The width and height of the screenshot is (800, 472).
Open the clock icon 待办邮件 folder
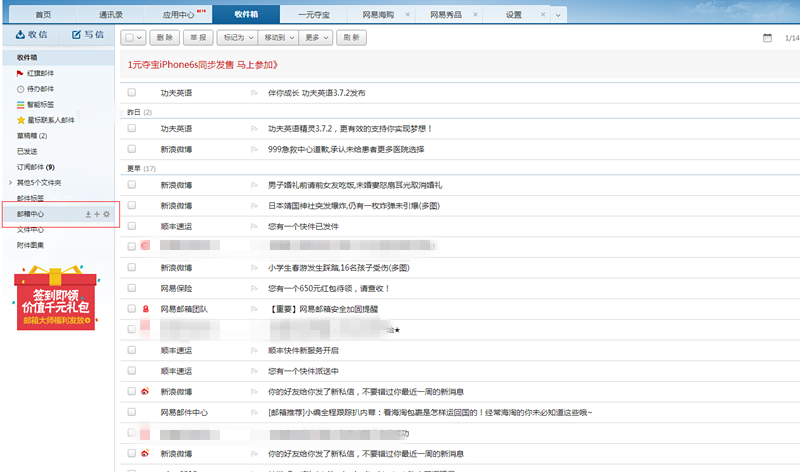tap(20, 89)
